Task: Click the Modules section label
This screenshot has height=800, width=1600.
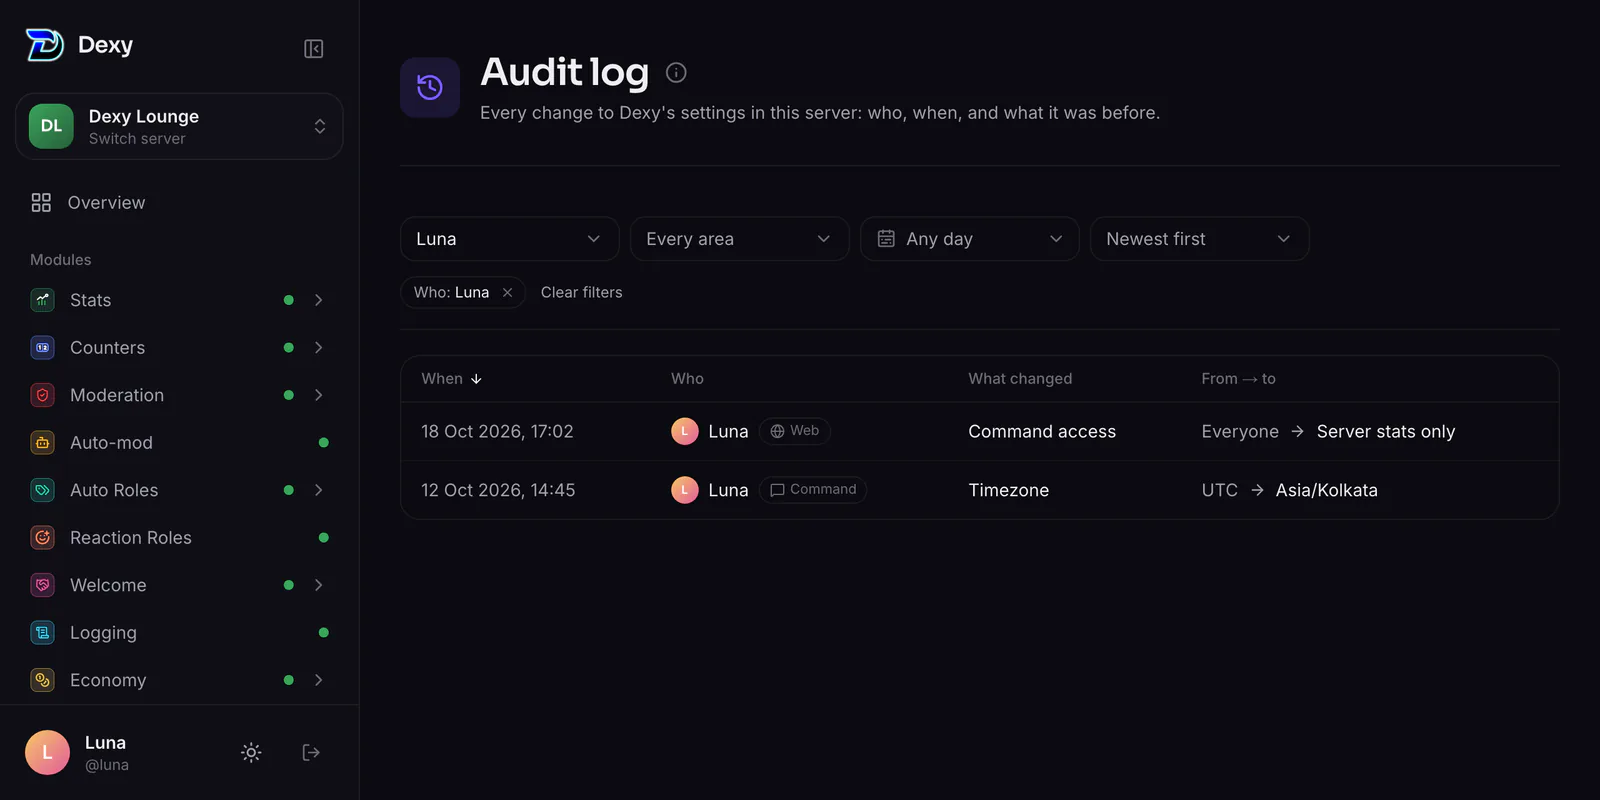Action: pos(61,260)
